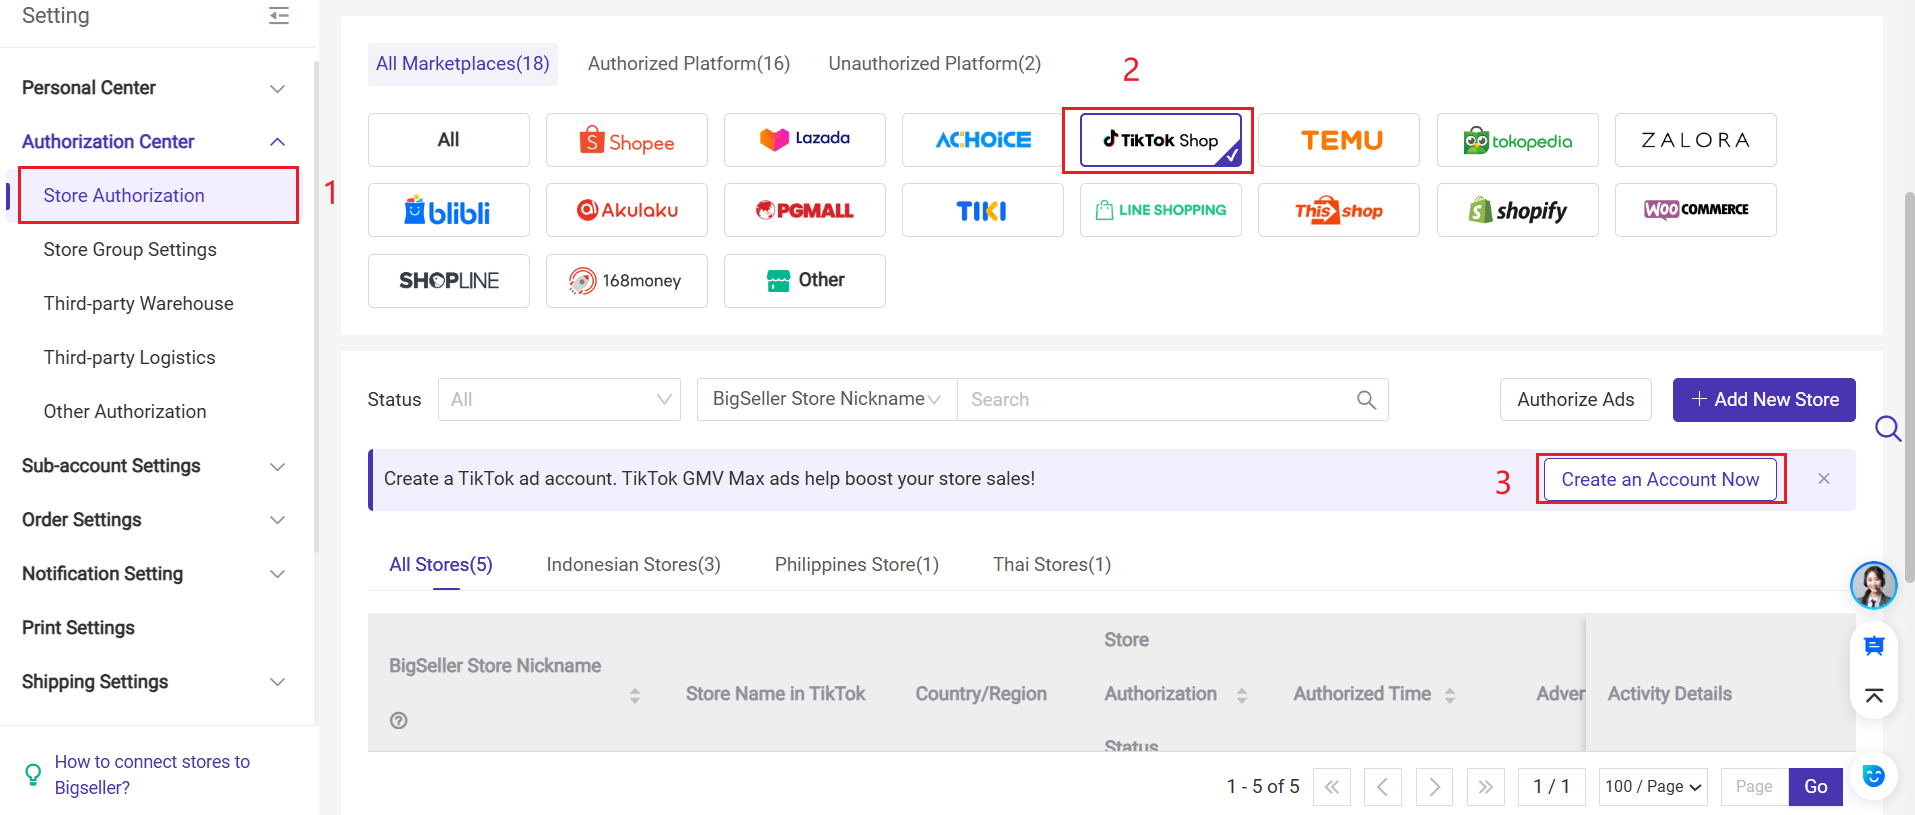Open Other Authorization in sidebar
The image size is (1915, 815).
125,412
